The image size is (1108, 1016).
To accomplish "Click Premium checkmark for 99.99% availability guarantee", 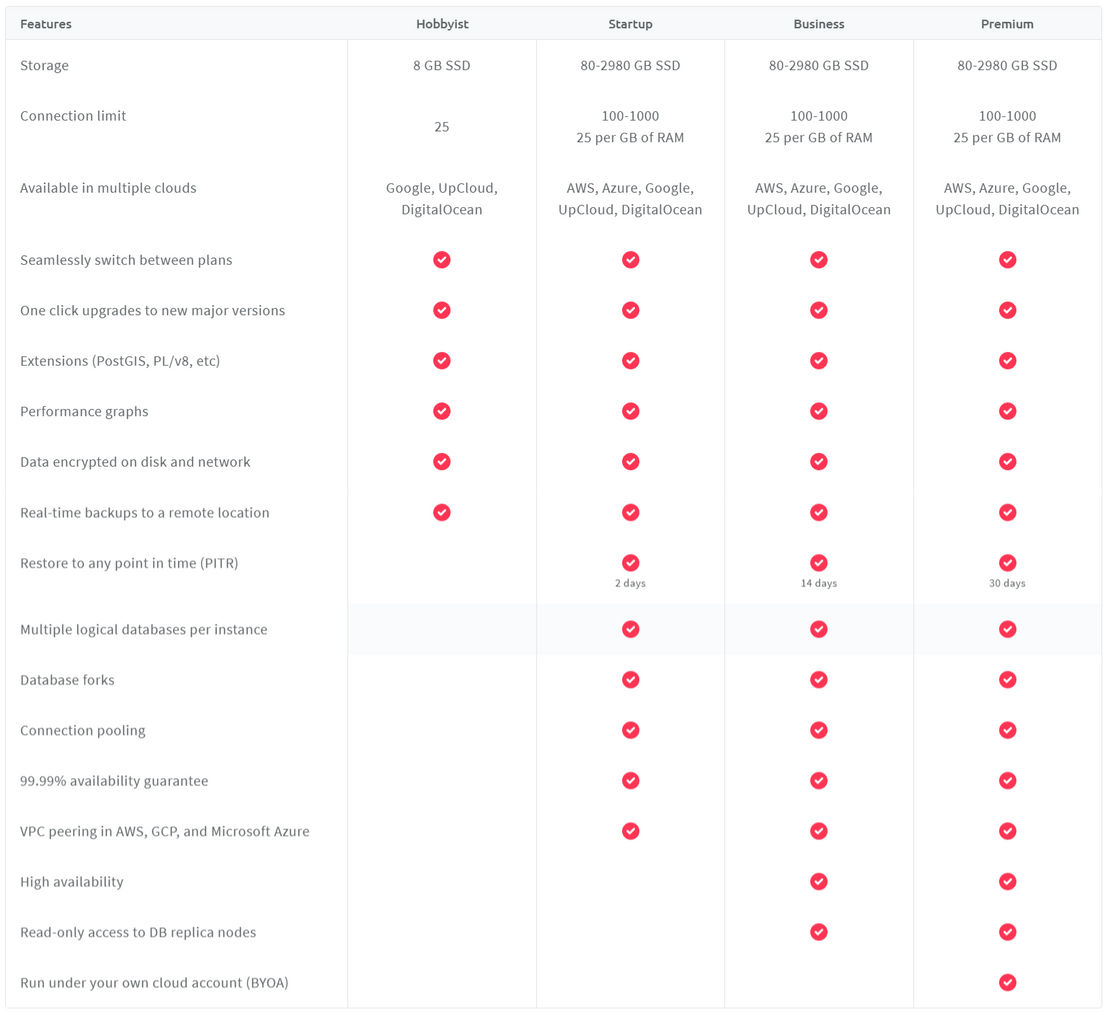I will 1007,781.
